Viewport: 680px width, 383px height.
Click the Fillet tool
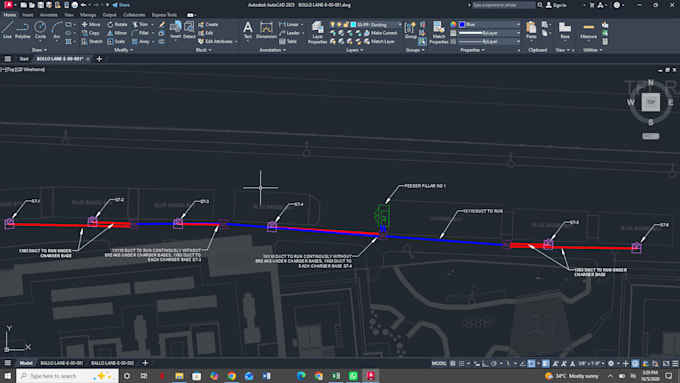click(x=141, y=33)
